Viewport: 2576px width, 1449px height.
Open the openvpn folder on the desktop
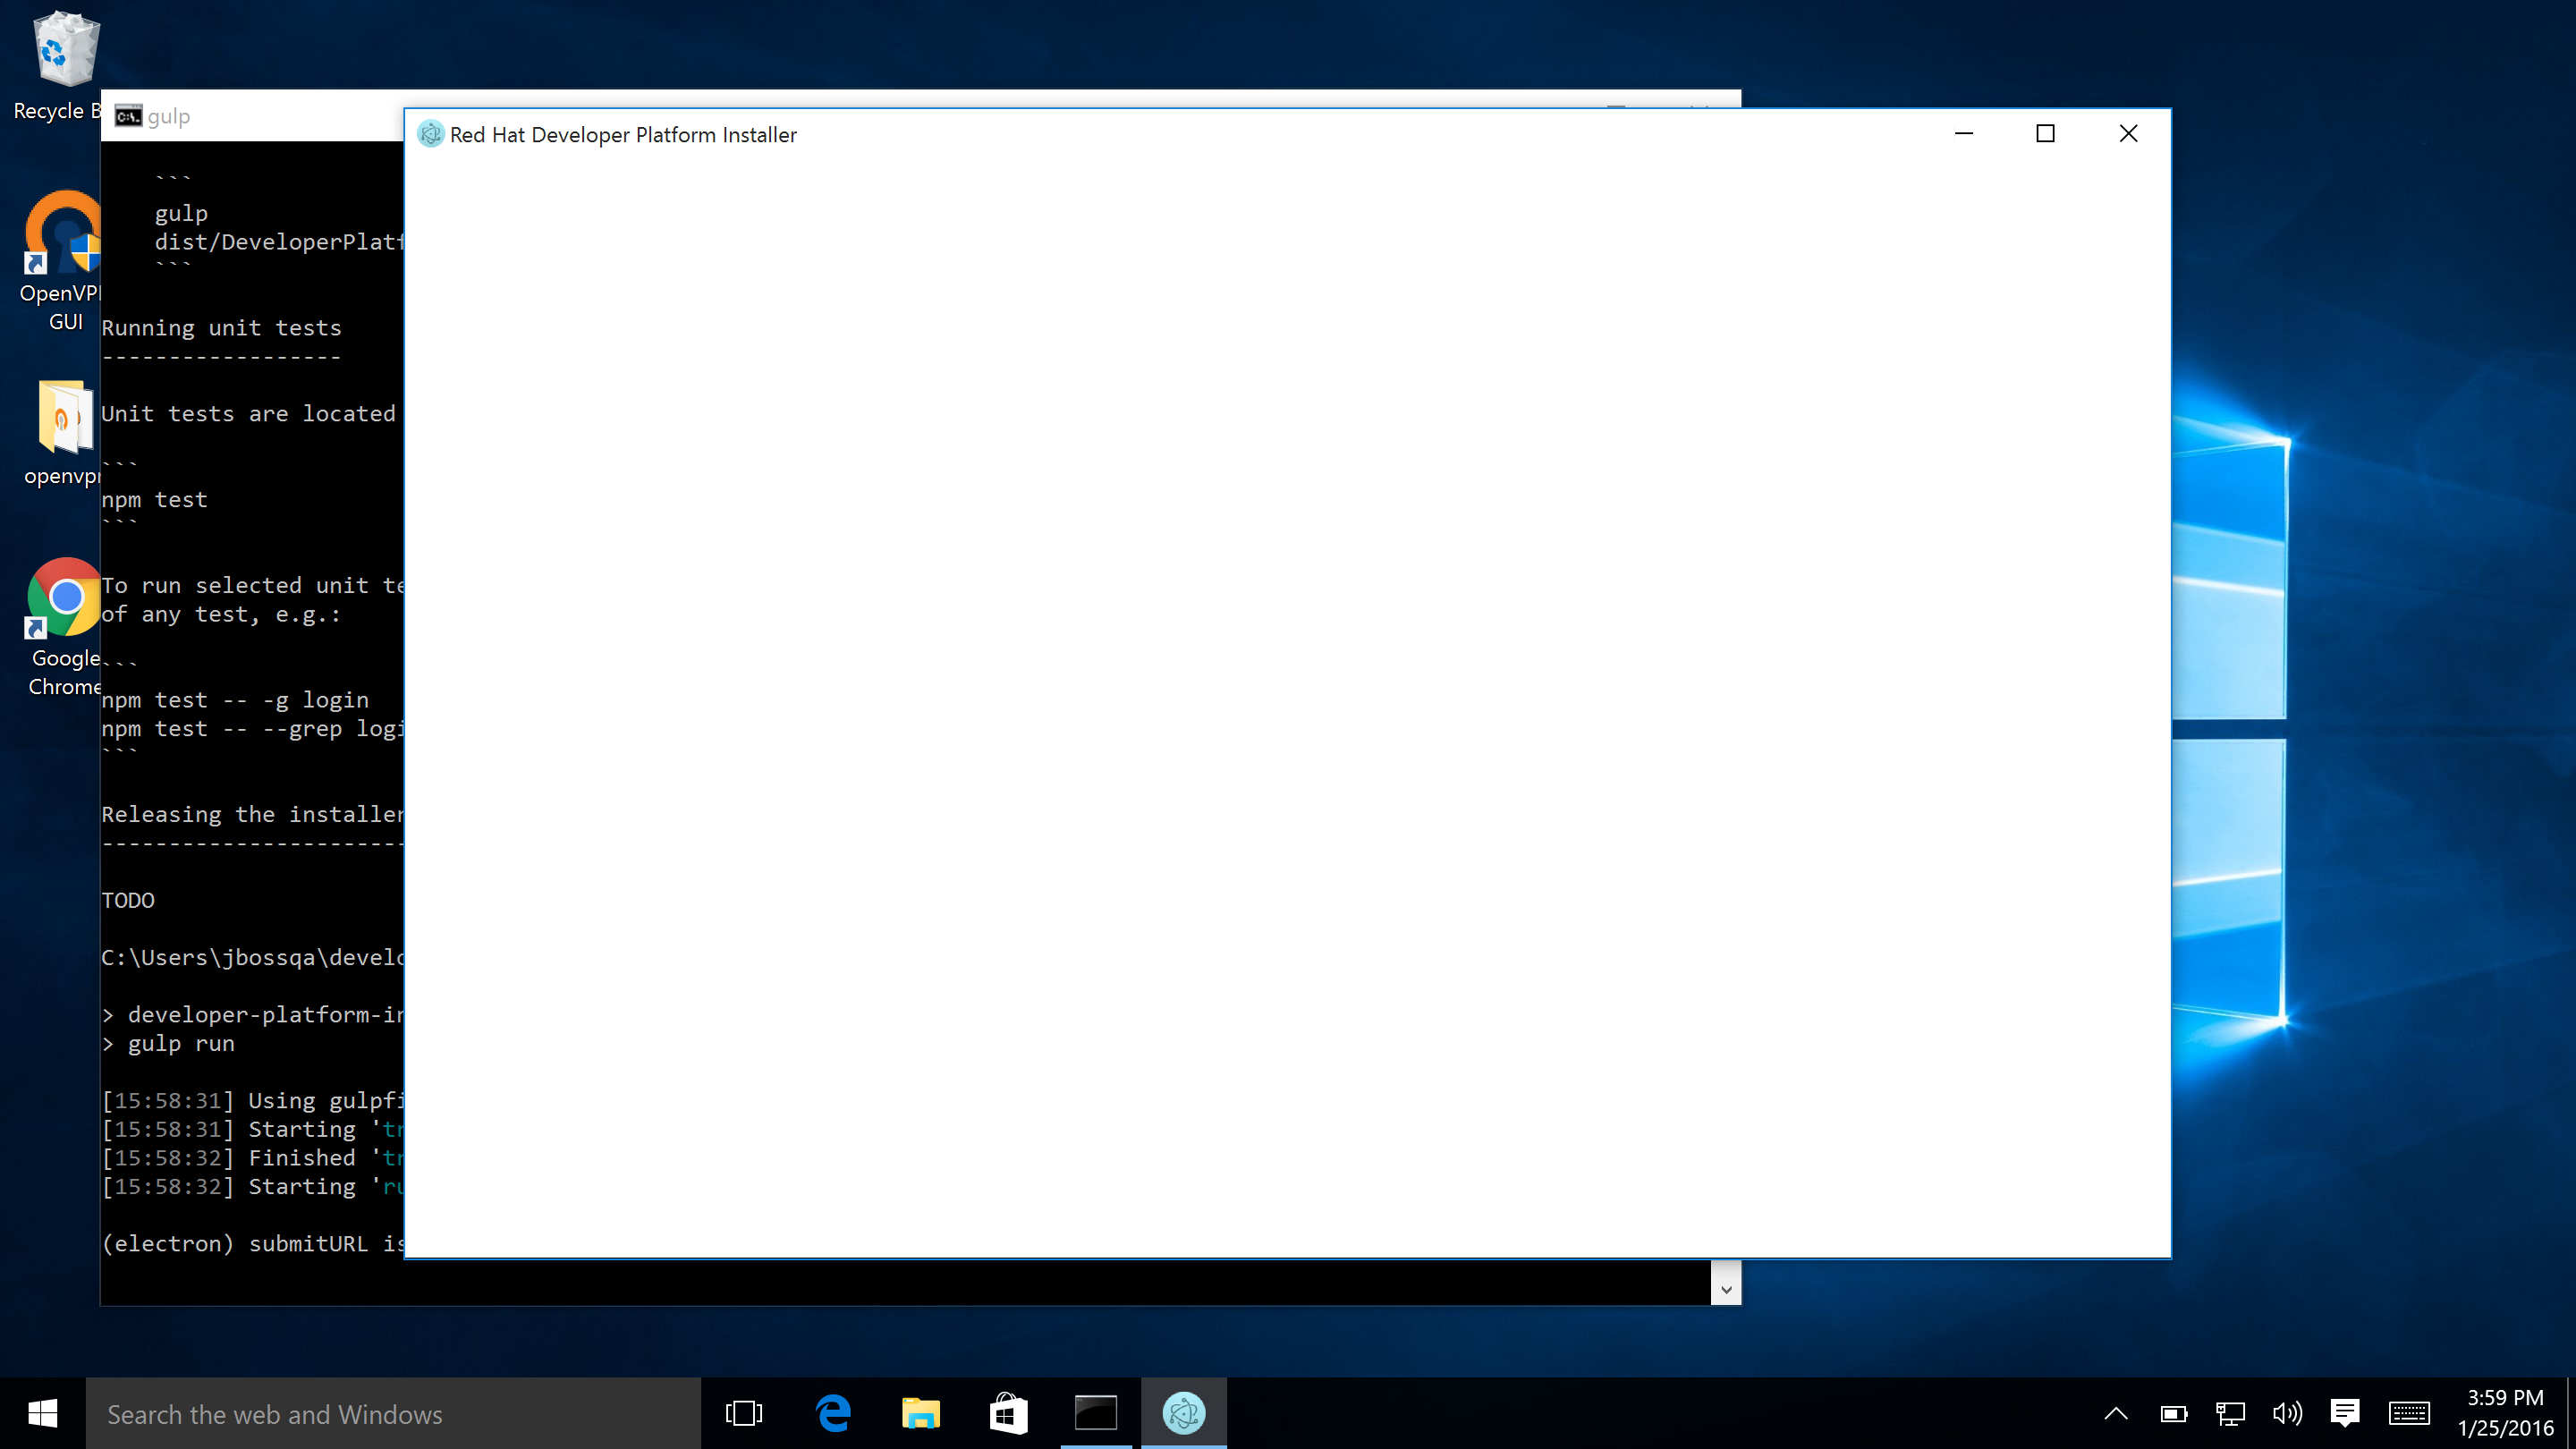(x=64, y=417)
